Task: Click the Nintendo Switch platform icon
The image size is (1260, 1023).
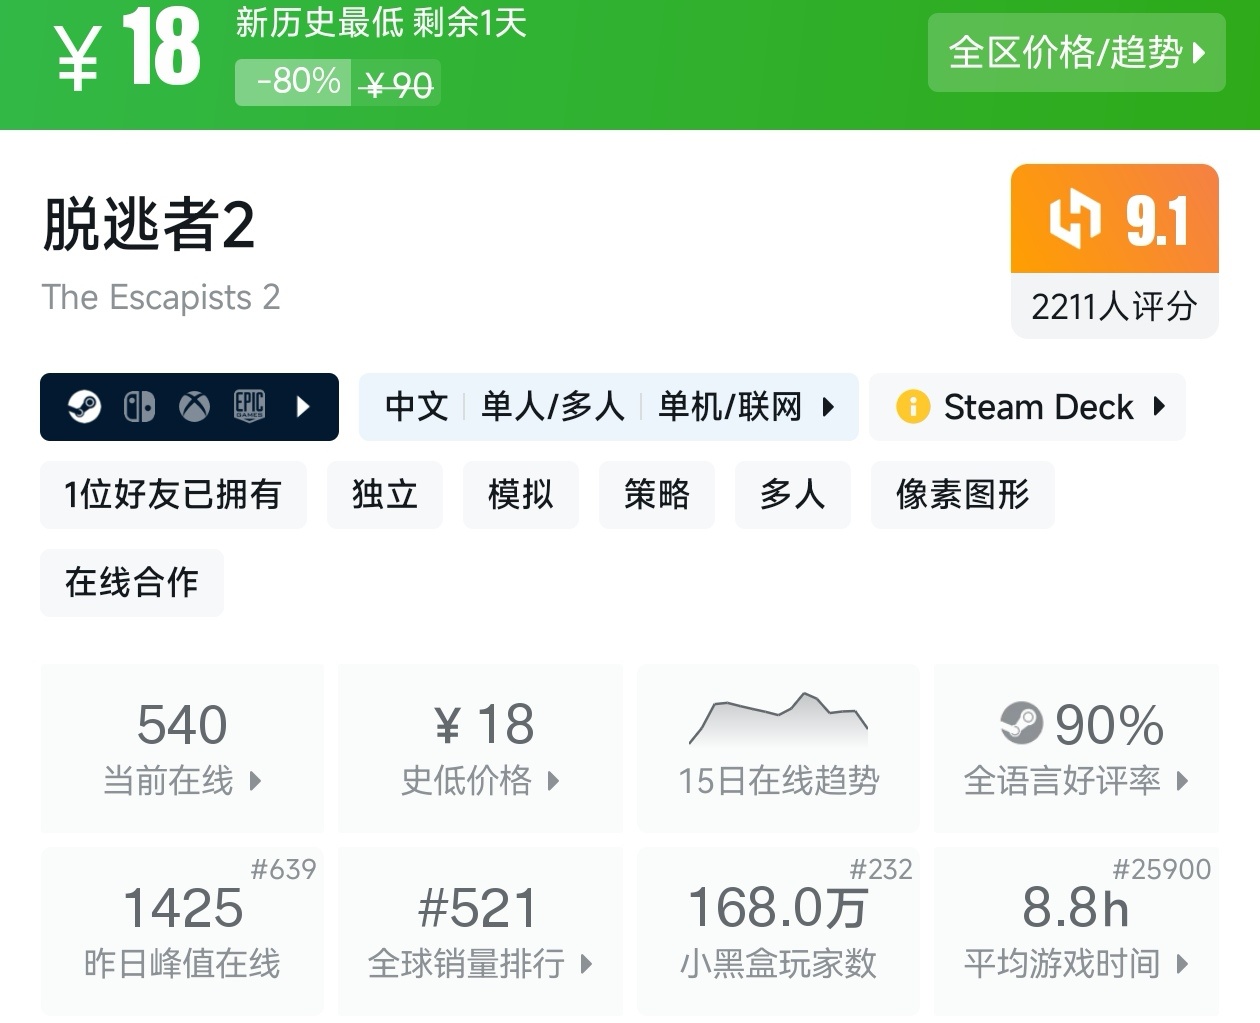Action: 139,406
